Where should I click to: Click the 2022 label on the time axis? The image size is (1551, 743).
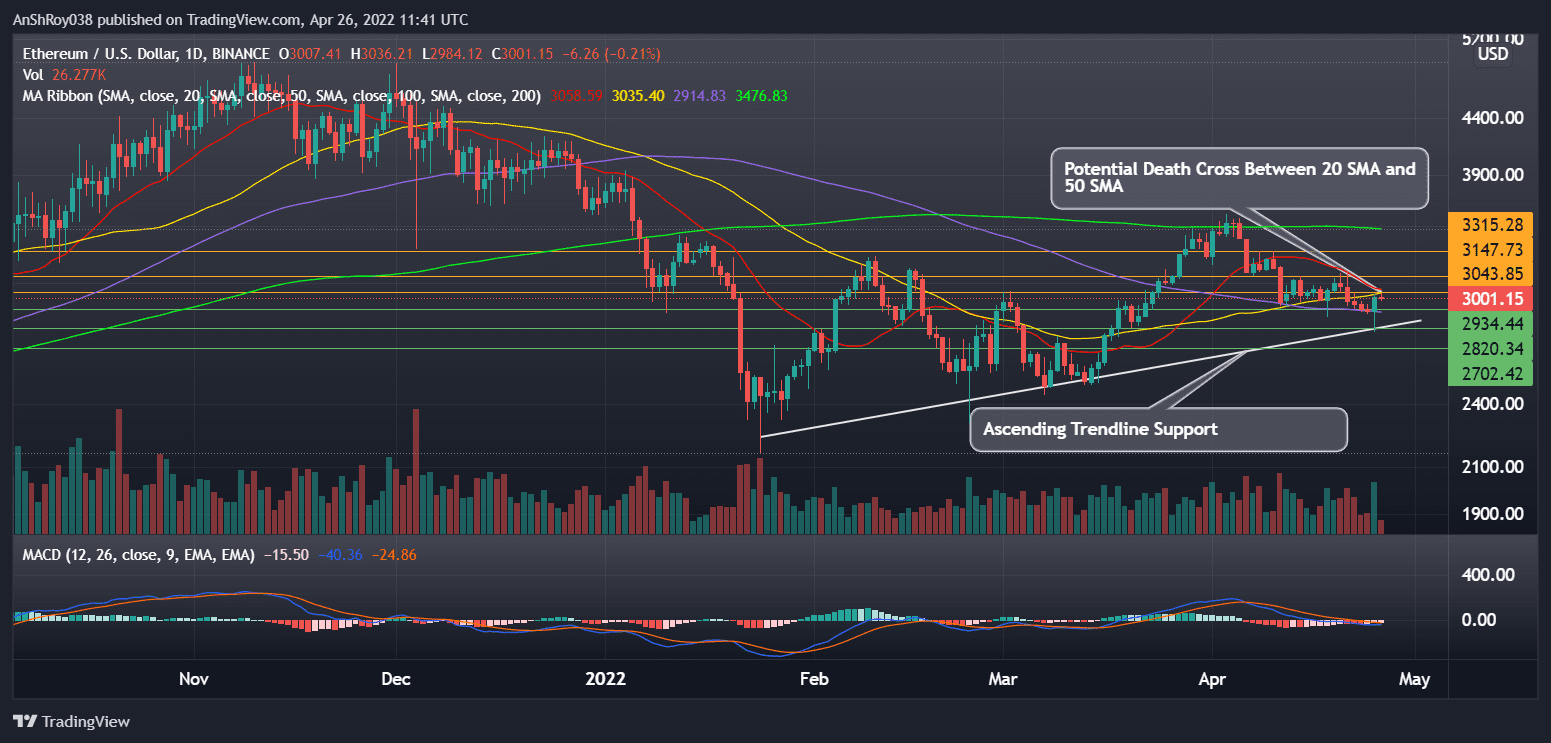coord(604,679)
